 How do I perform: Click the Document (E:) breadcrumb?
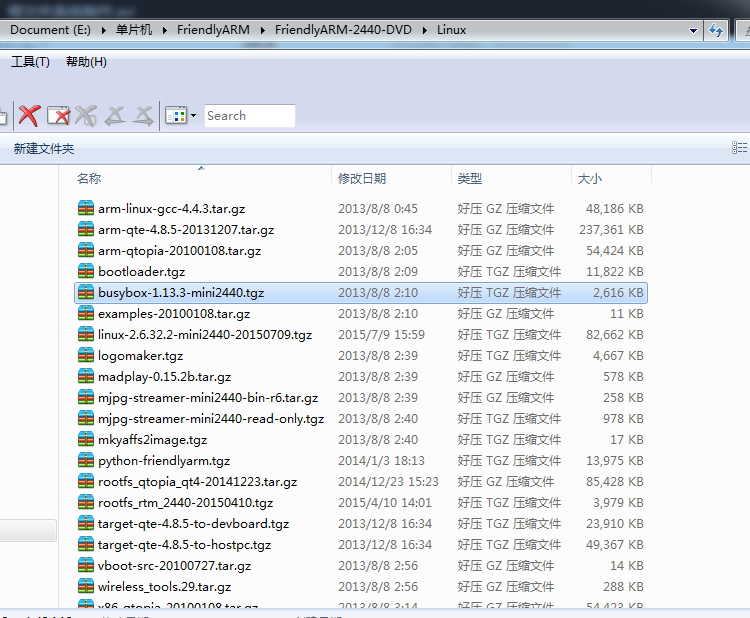pos(50,30)
